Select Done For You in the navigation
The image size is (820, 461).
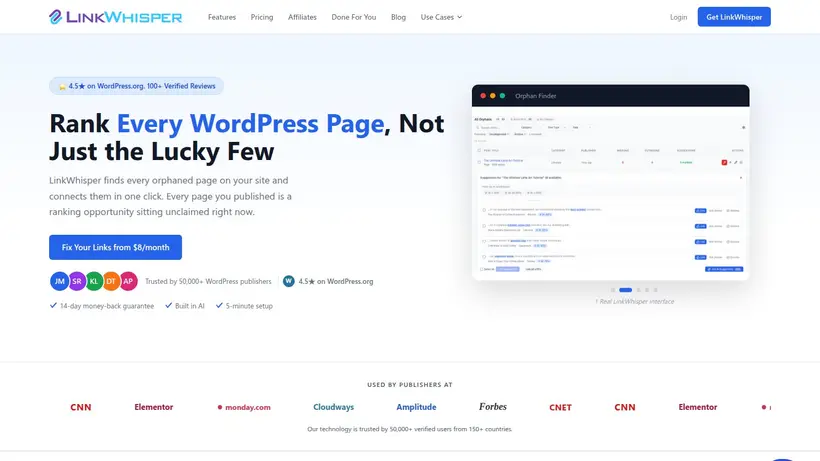pos(354,17)
